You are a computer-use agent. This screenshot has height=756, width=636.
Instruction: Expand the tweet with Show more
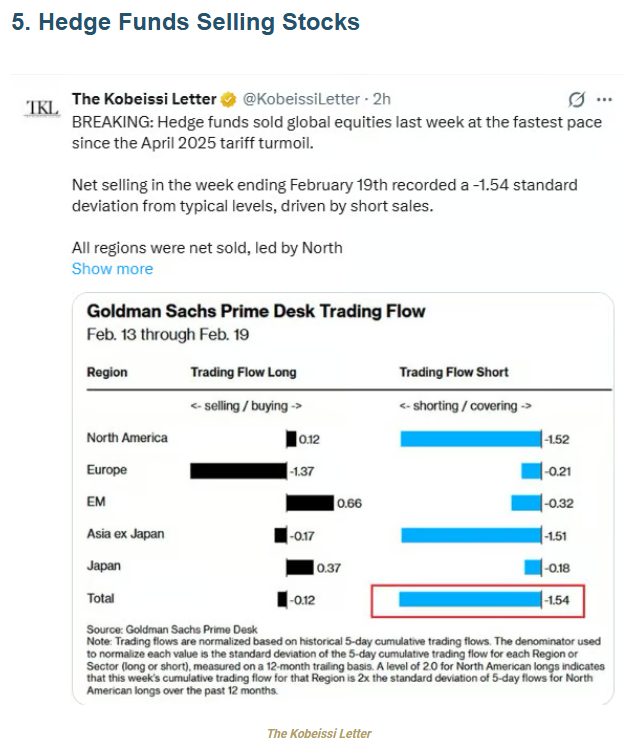point(112,269)
